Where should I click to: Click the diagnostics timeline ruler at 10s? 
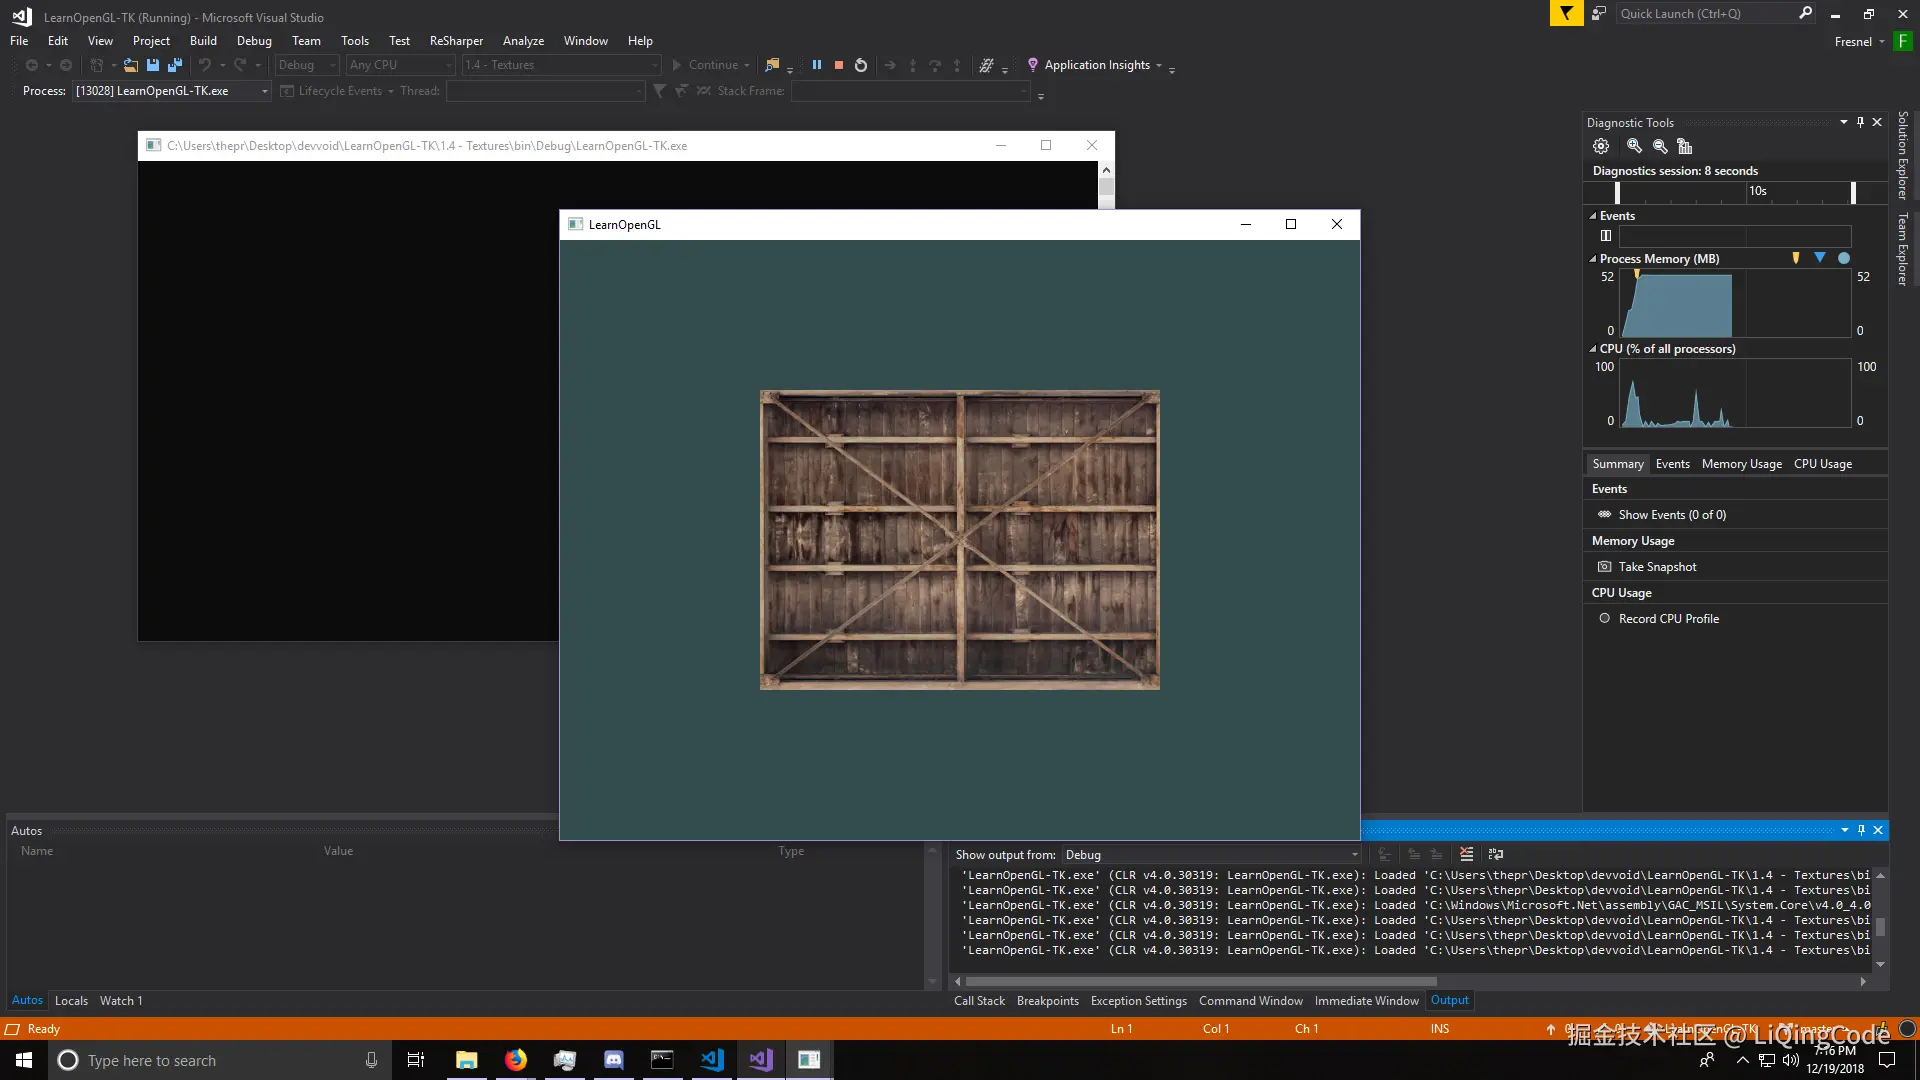1757,191
